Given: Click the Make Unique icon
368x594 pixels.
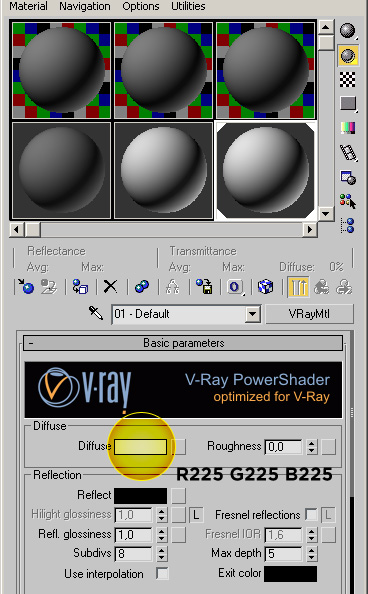Looking at the screenshot, I should [x=172, y=287].
